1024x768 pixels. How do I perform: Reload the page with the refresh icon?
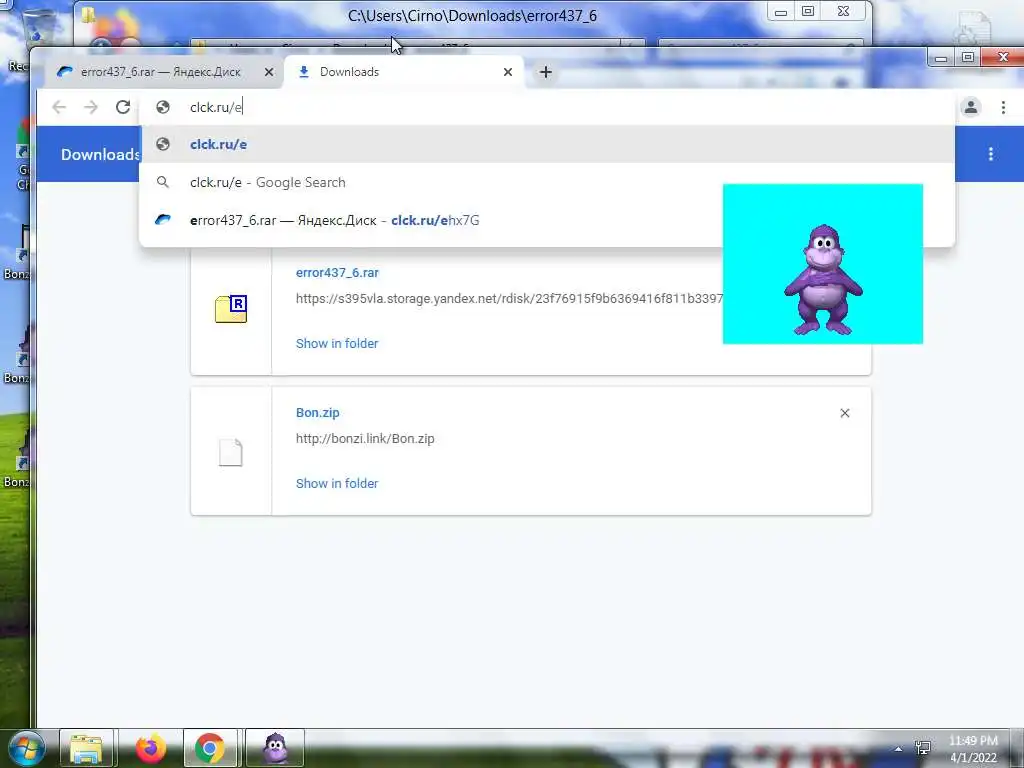(x=123, y=107)
